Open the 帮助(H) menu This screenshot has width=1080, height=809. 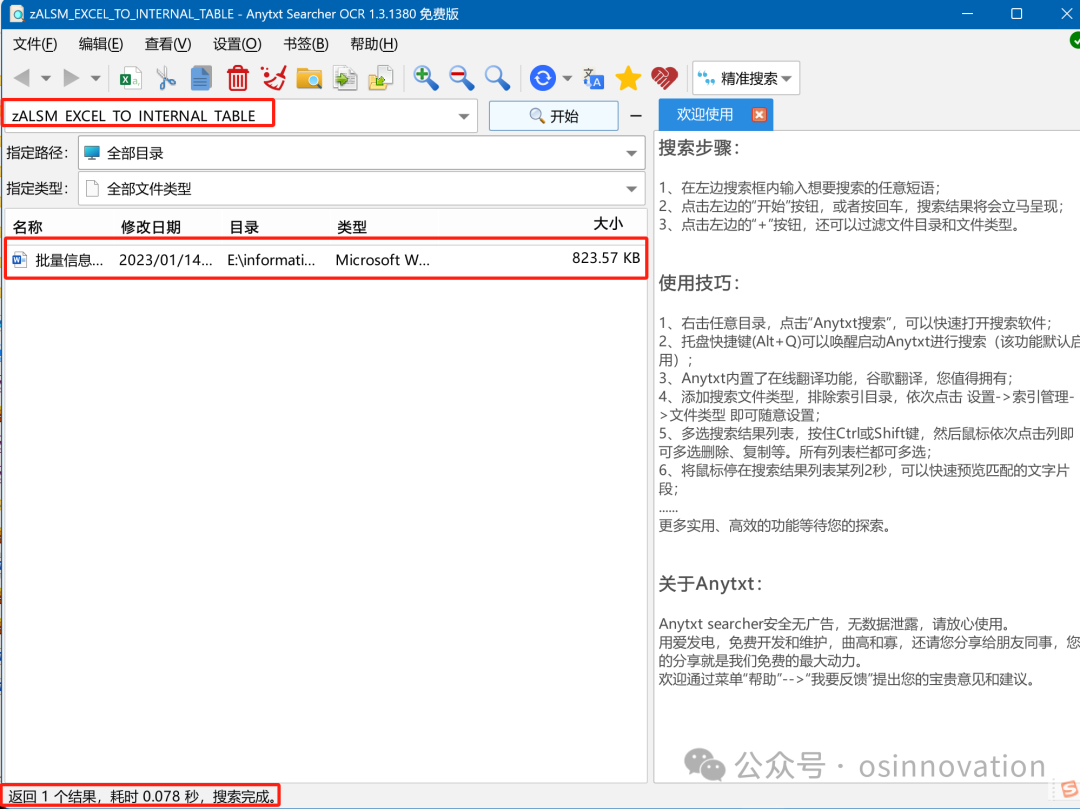pyautogui.click(x=374, y=44)
